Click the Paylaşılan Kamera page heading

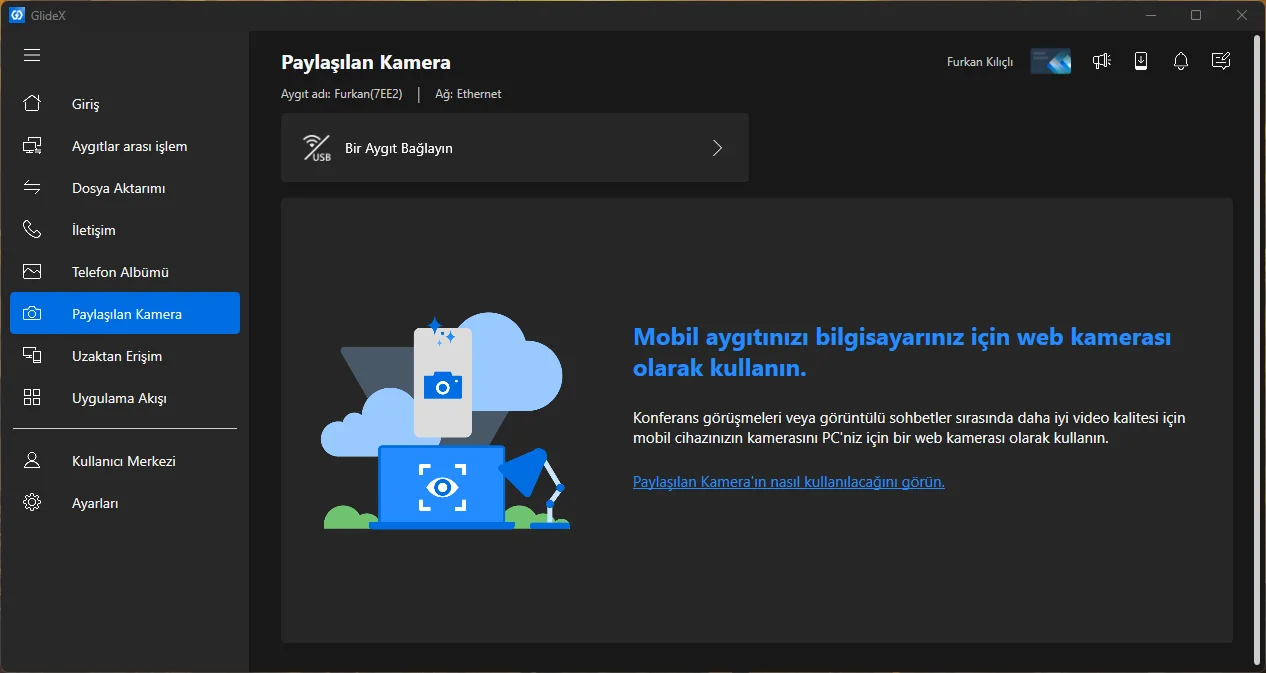point(366,62)
